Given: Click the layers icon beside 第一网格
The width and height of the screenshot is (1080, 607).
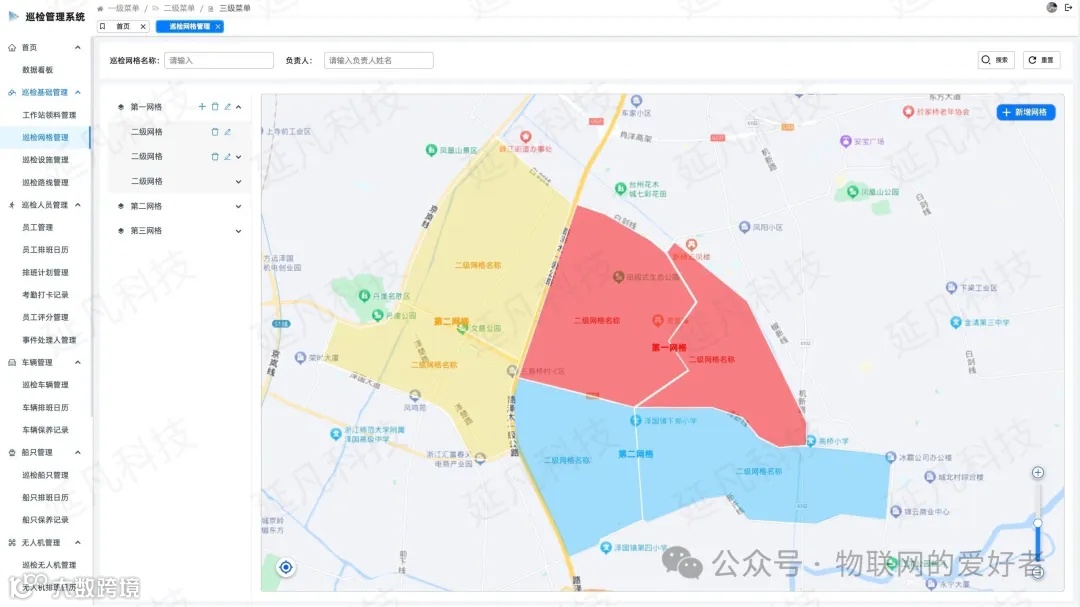Looking at the screenshot, I should (x=121, y=107).
